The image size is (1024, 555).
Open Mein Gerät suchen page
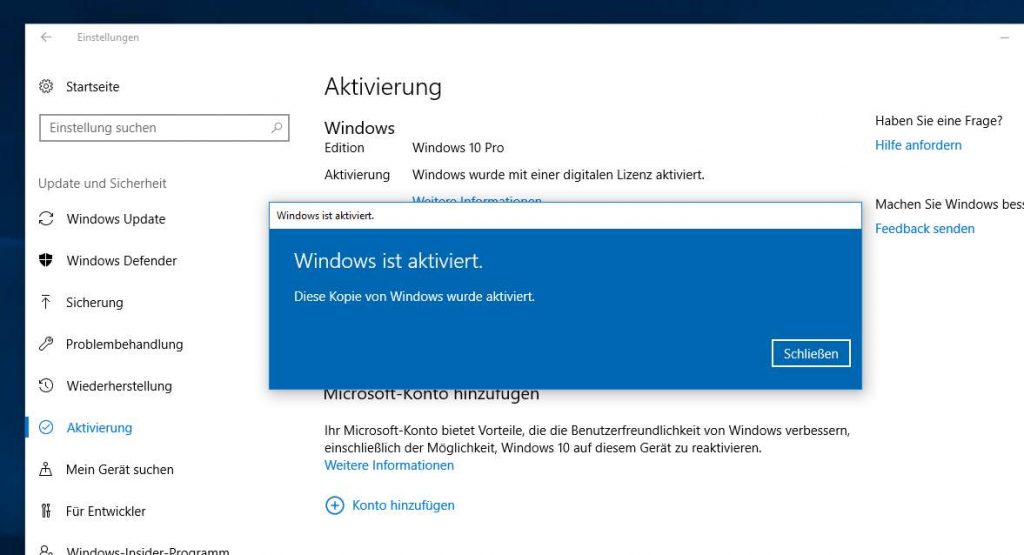point(120,469)
